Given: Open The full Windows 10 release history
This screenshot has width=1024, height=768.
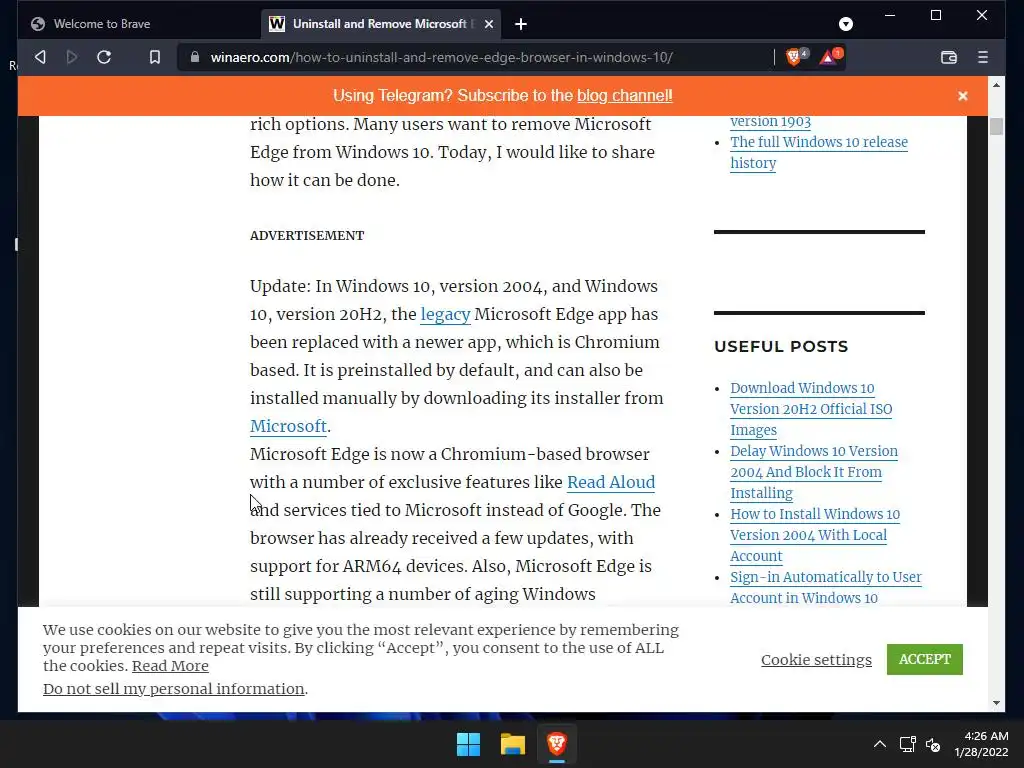Looking at the screenshot, I should 818,153.
